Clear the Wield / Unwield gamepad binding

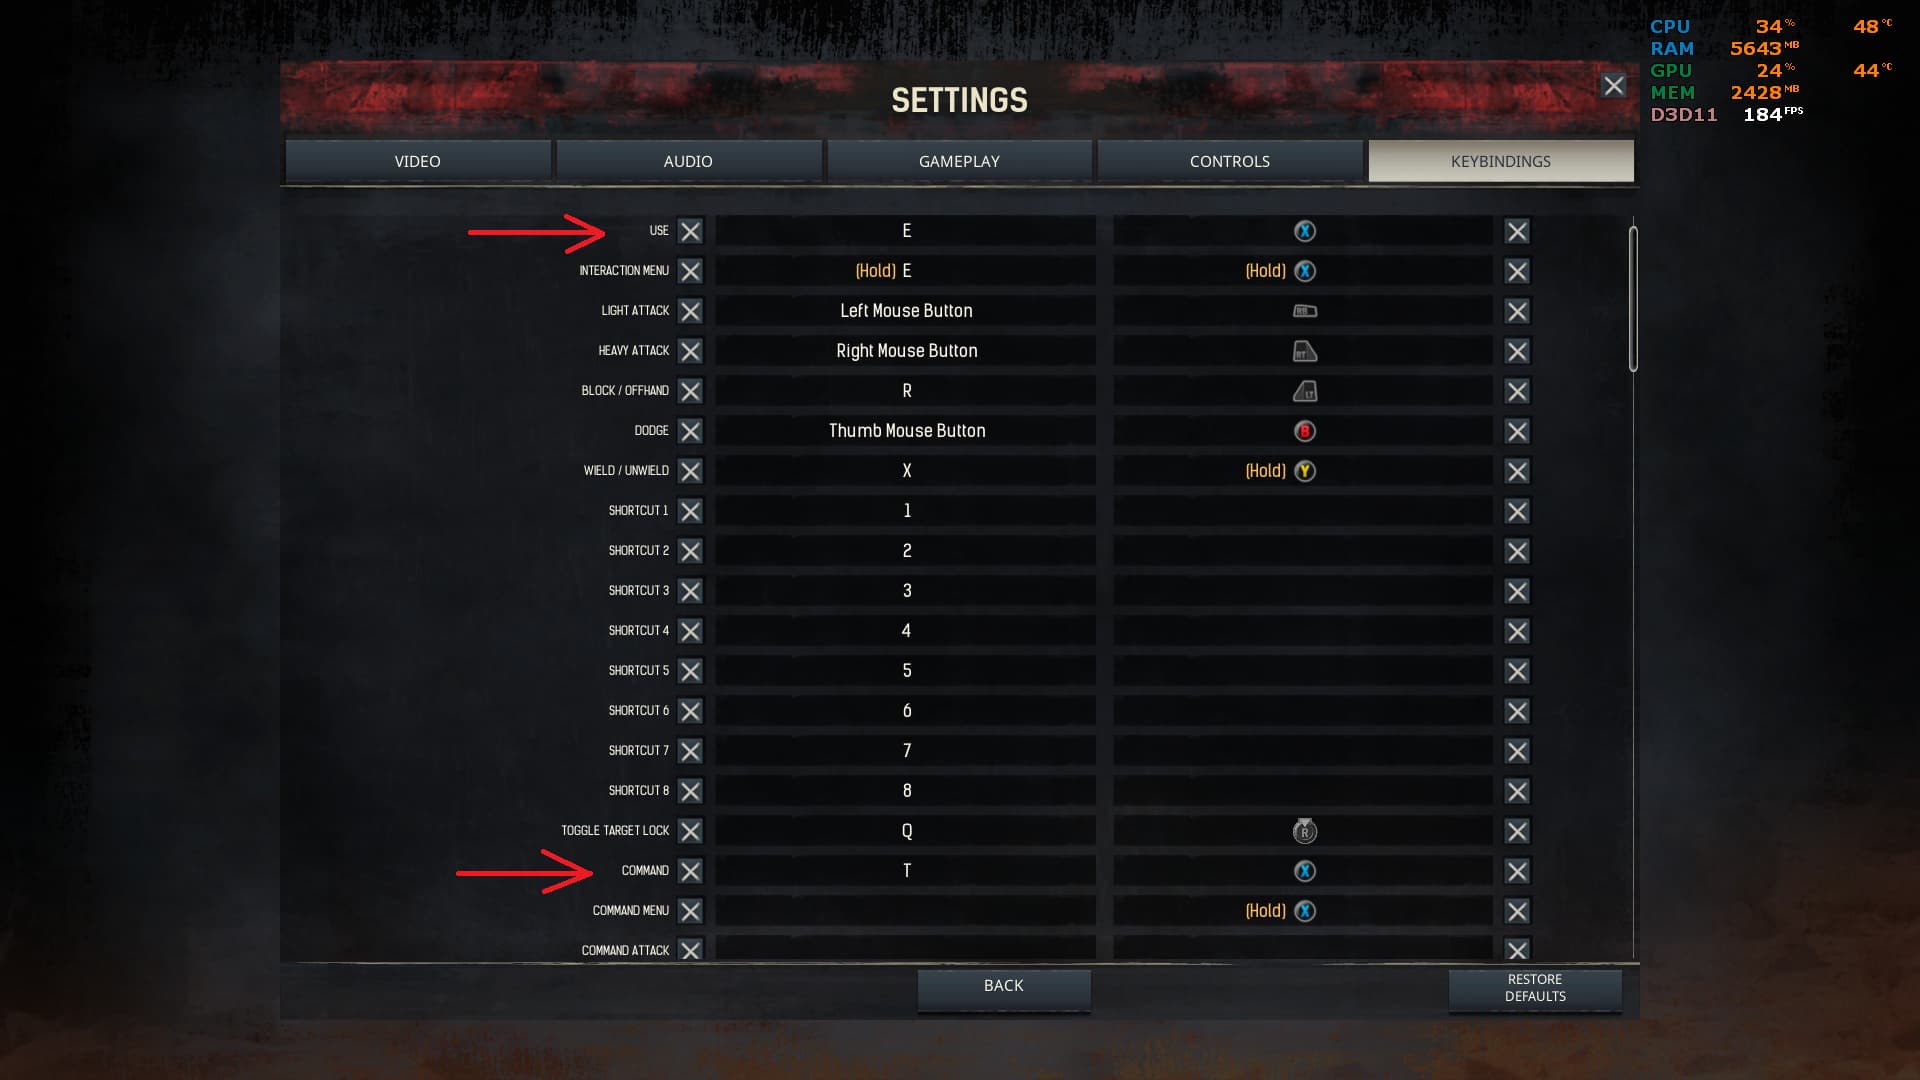[1517, 471]
